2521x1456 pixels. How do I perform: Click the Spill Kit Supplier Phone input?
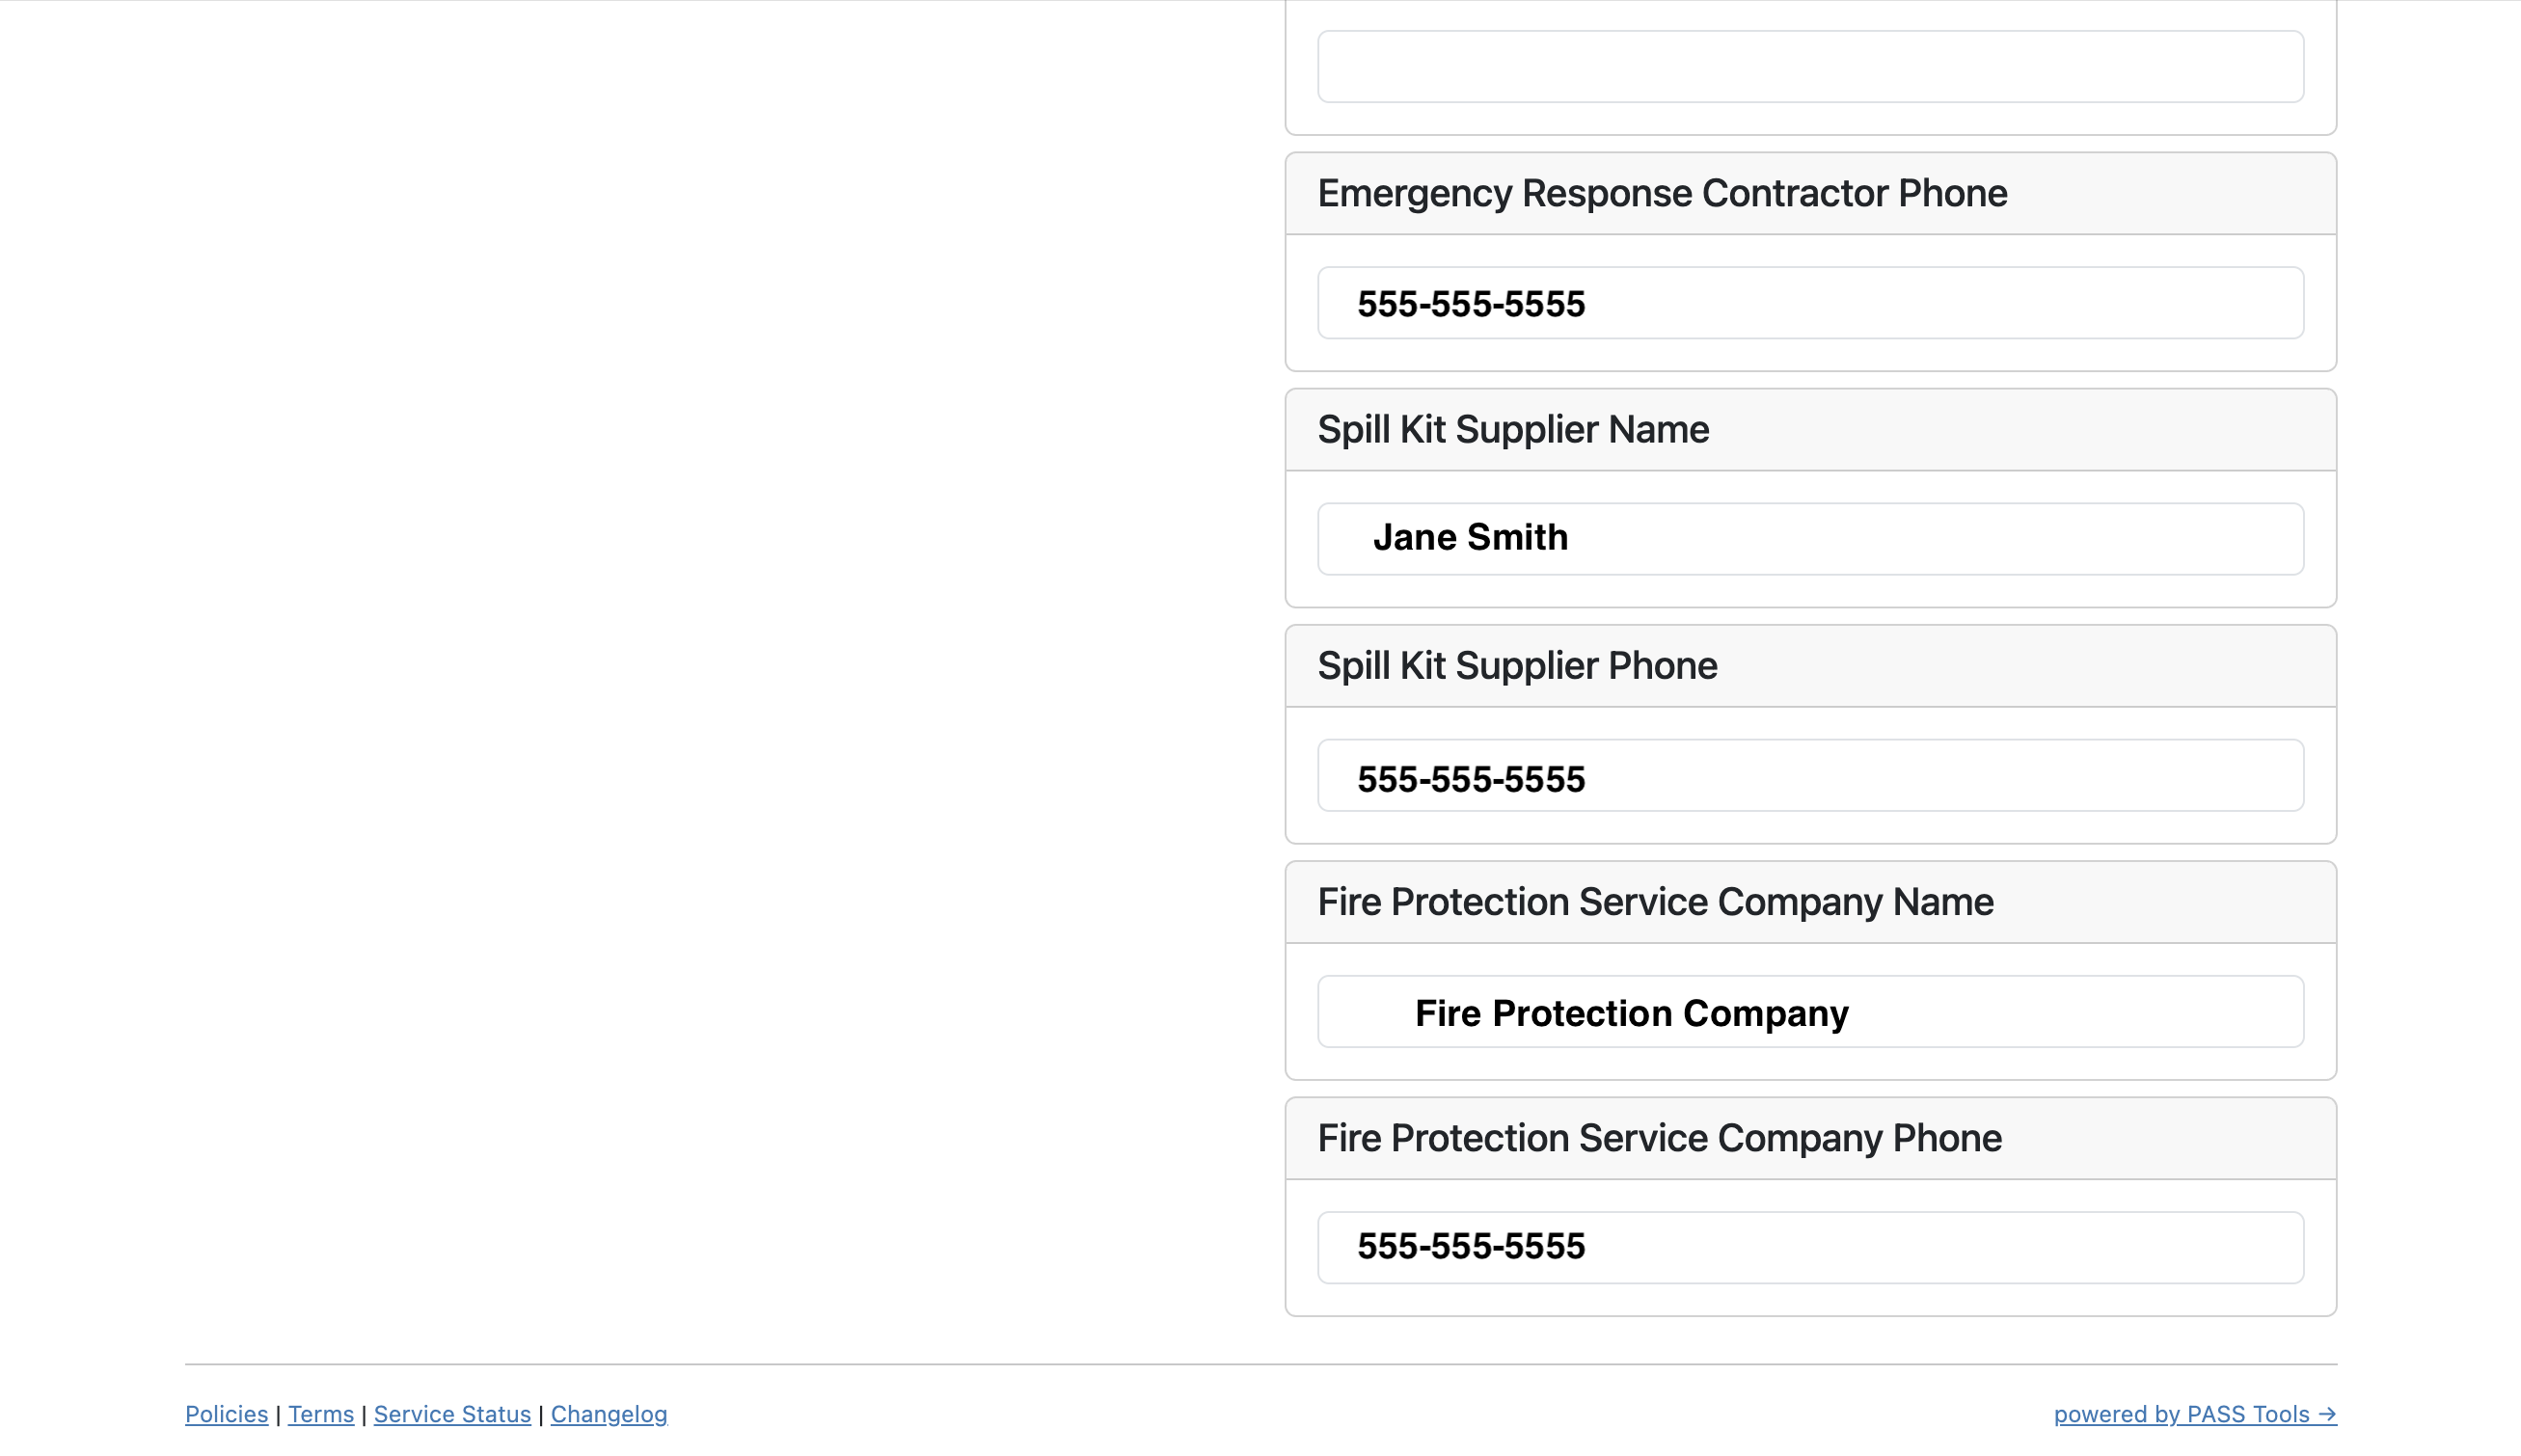tap(1809, 776)
